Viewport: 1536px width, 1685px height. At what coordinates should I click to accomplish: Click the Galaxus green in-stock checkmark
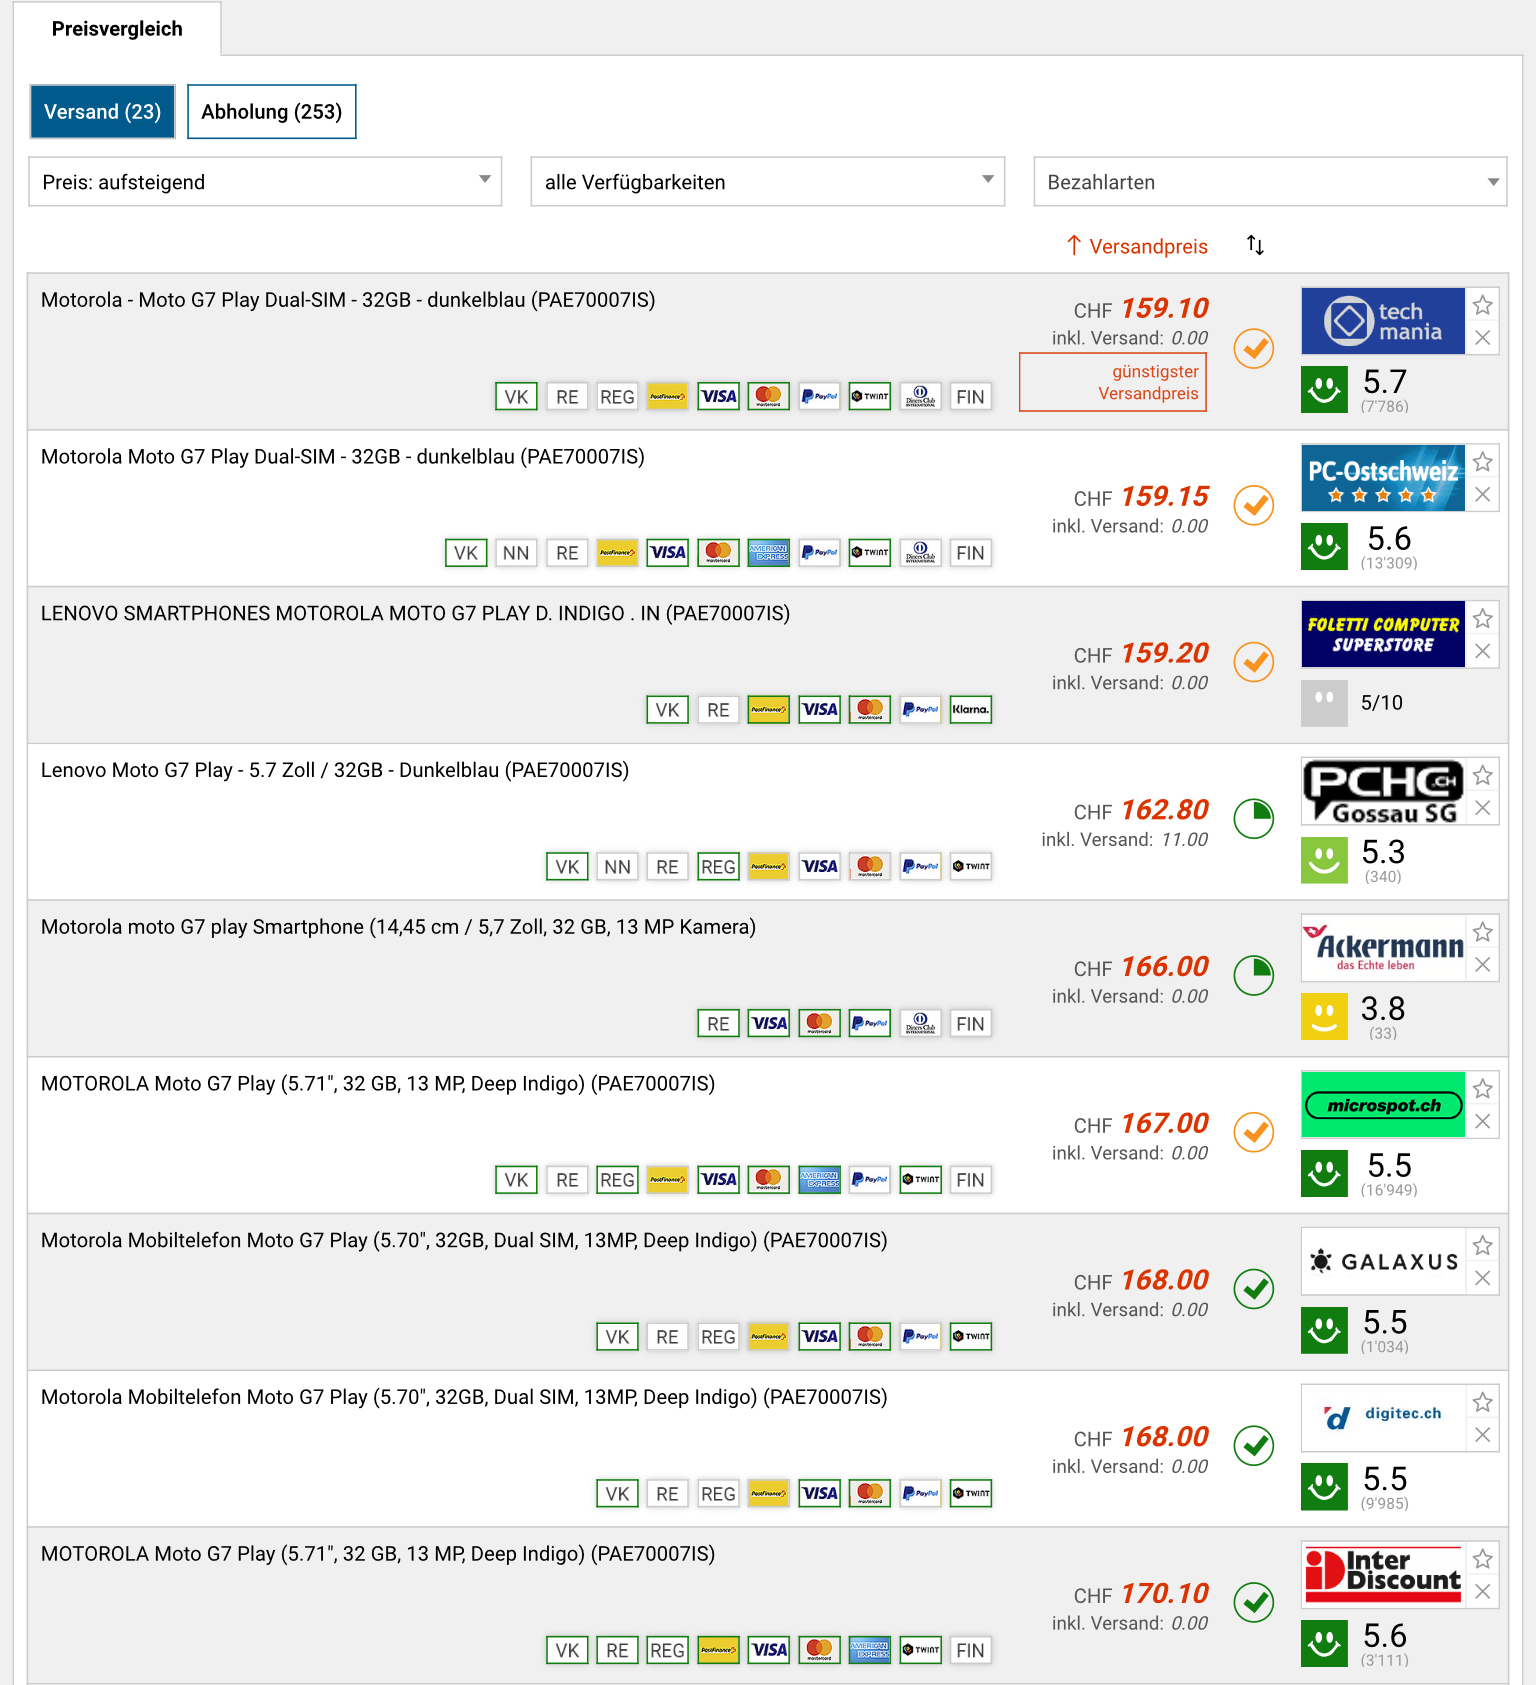pos(1253,1288)
